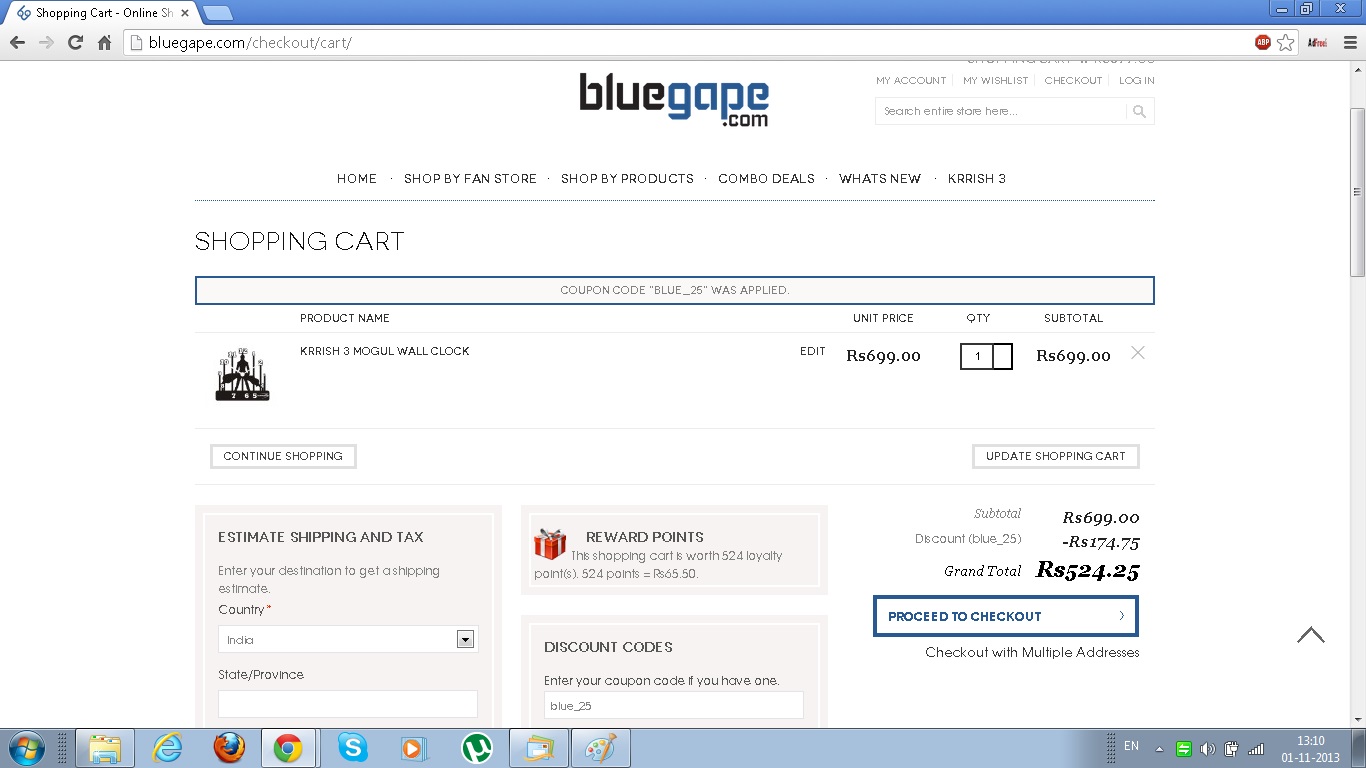Expand the Country dropdown
1366x768 pixels.
click(x=465, y=640)
